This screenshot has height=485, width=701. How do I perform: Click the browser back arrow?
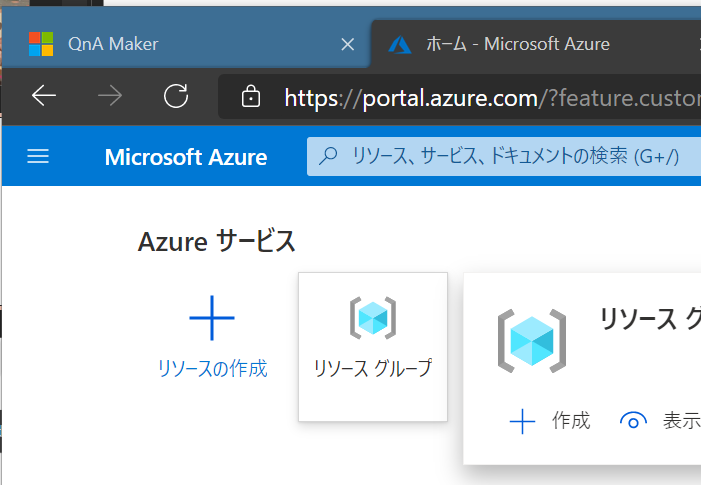point(44,96)
